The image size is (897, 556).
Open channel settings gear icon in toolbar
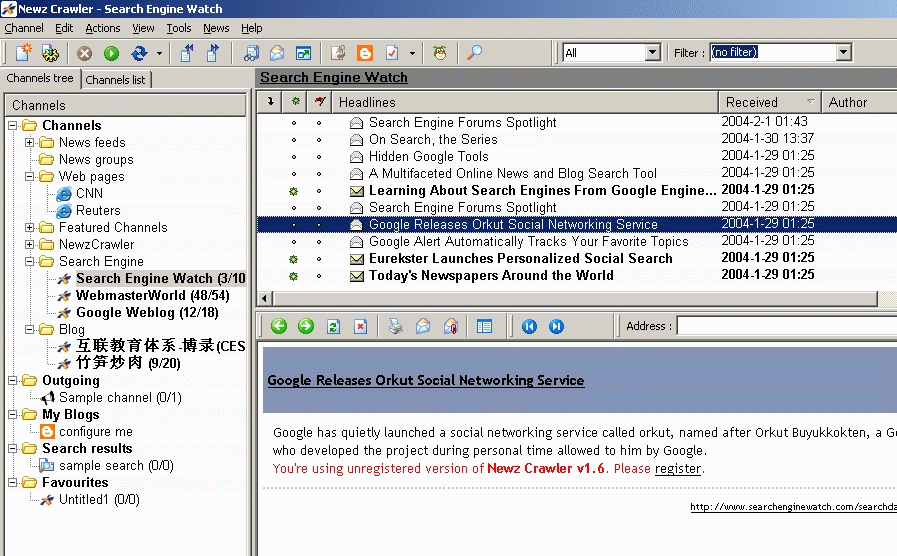click(x=50, y=53)
